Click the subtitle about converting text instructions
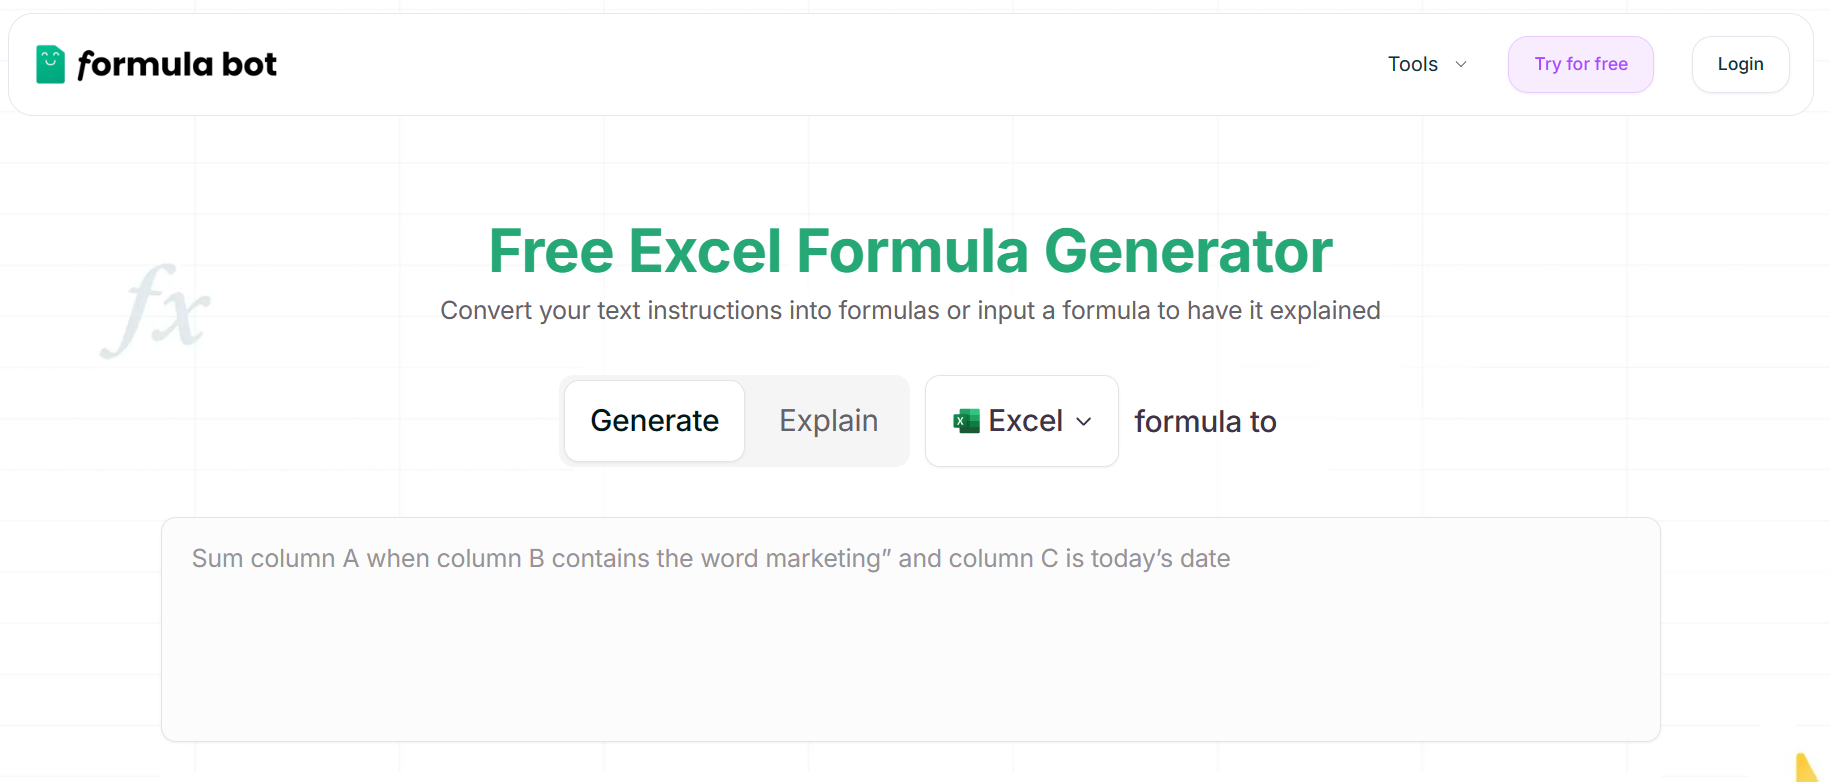The height and width of the screenshot is (782, 1830). (x=909, y=310)
